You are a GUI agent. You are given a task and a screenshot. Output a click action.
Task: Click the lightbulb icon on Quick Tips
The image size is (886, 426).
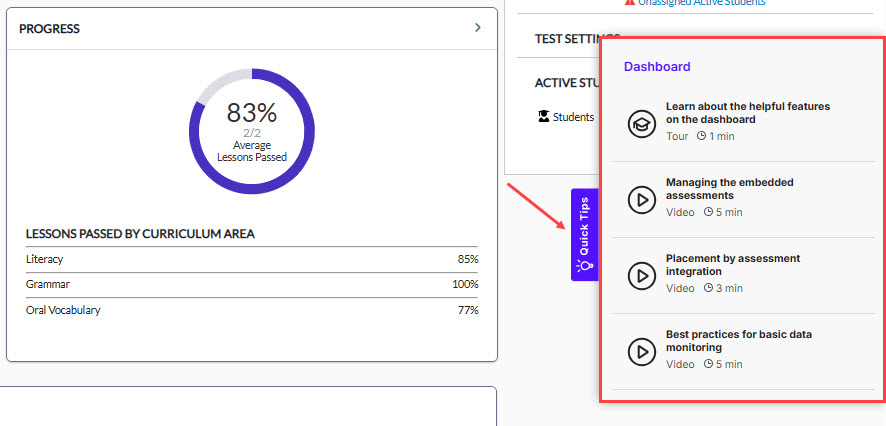coord(585,266)
